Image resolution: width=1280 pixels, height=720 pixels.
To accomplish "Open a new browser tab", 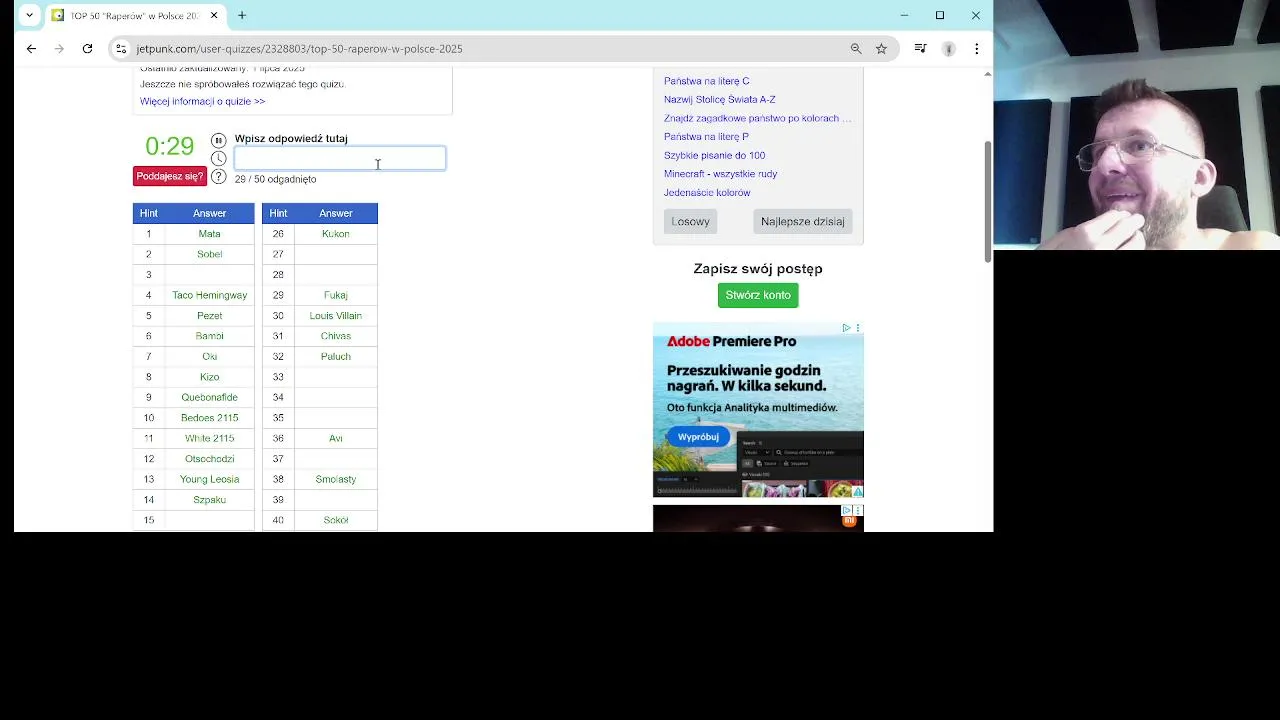I will [x=242, y=15].
